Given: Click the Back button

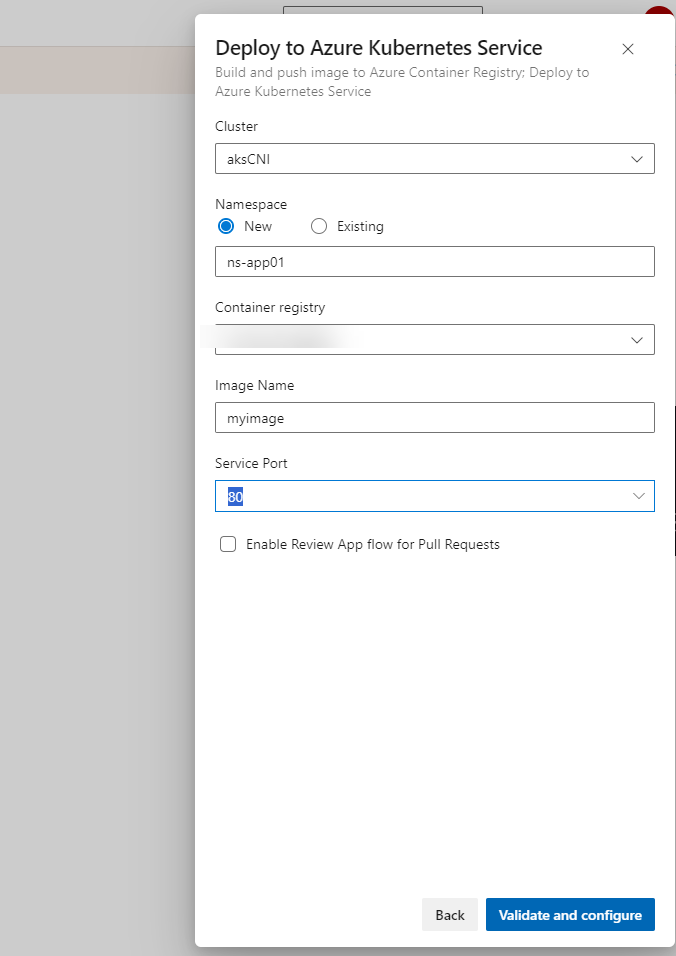Looking at the screenshot, I should (x=450, y=915).
